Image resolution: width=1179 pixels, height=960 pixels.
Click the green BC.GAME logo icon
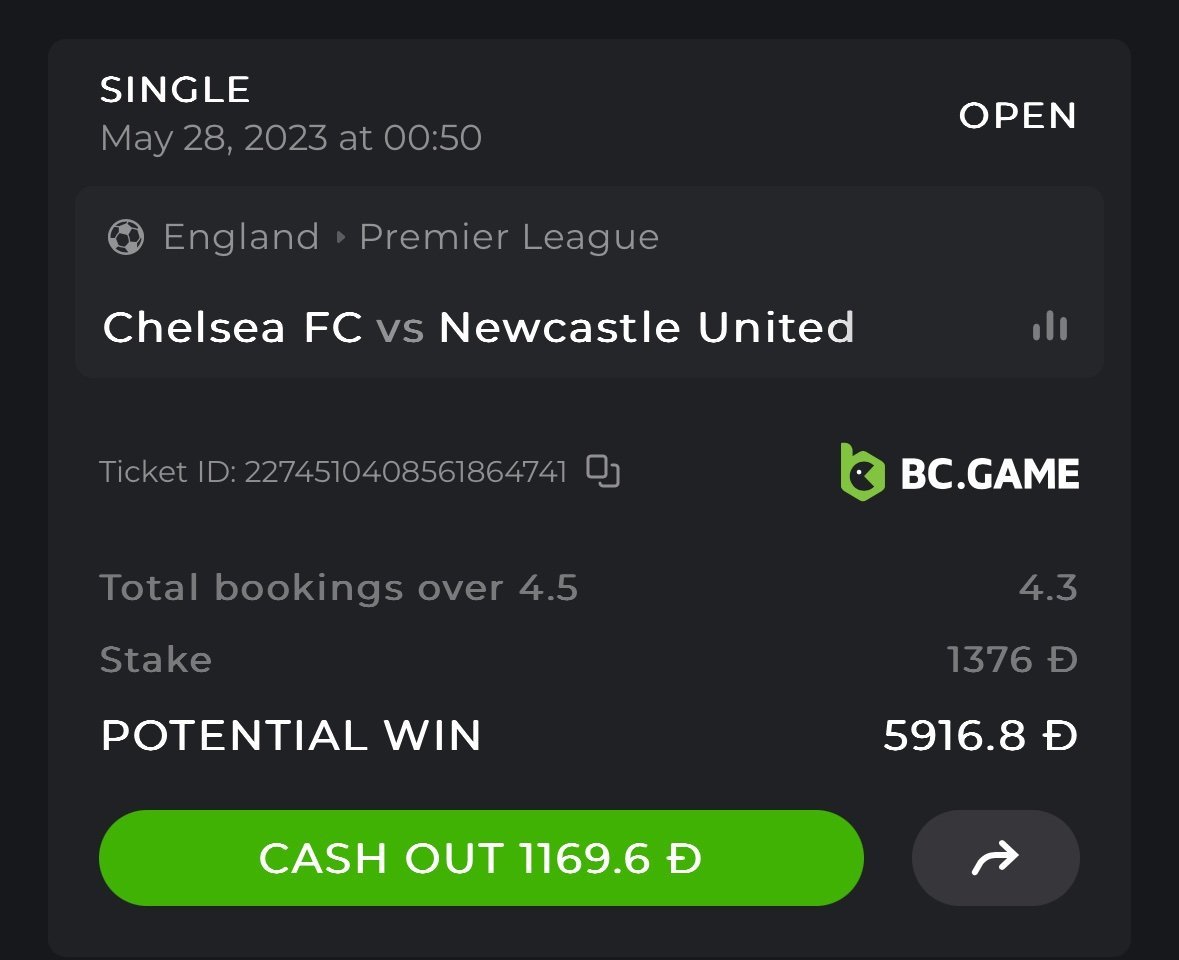pyautogui.click(x=862, y=472)
